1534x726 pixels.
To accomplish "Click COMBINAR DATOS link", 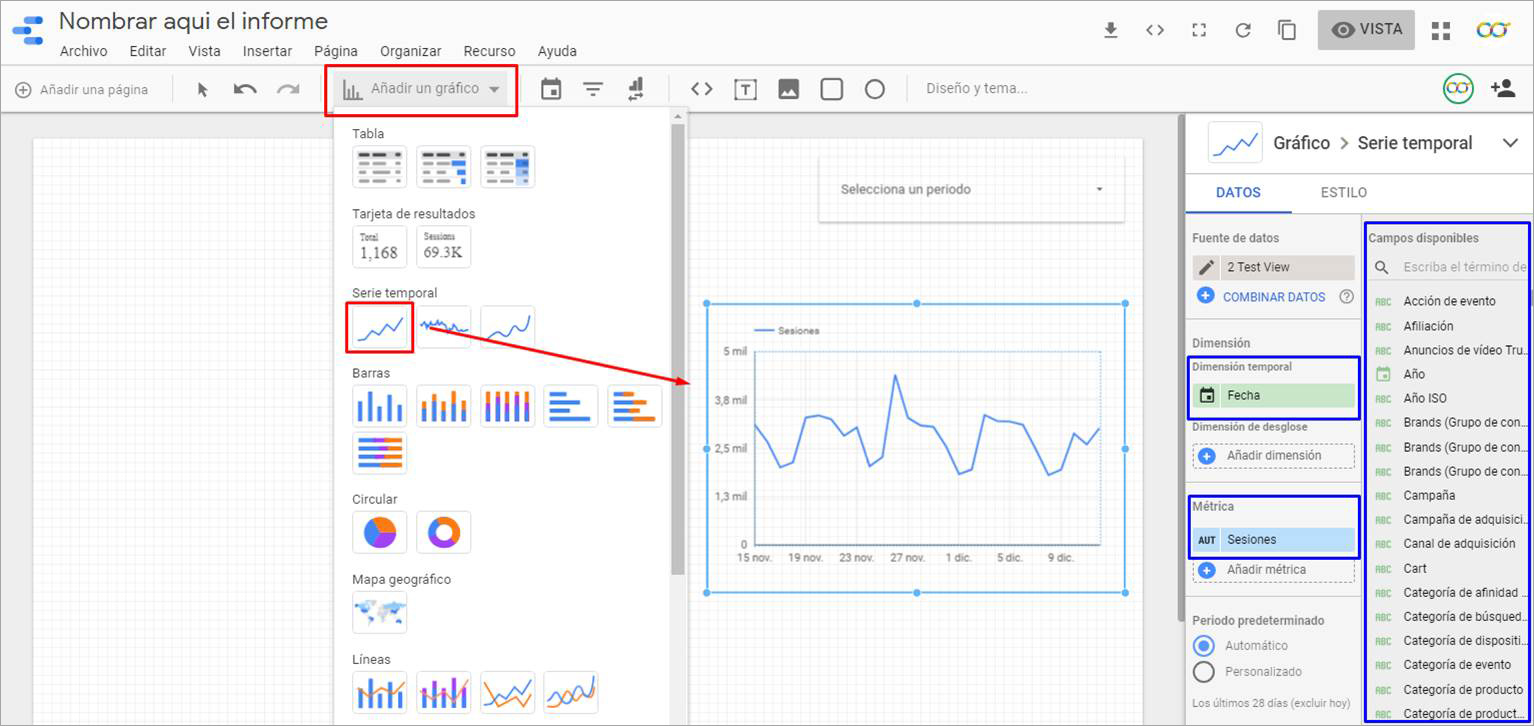I will coord(1273,297).
